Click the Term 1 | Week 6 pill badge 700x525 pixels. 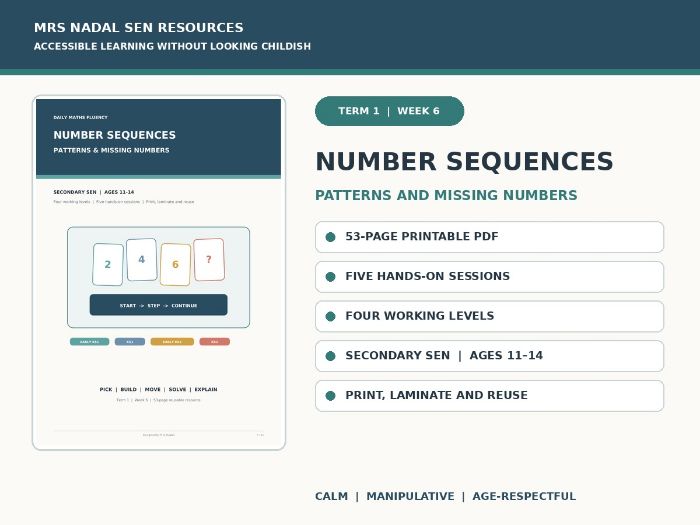click(389, 111)
